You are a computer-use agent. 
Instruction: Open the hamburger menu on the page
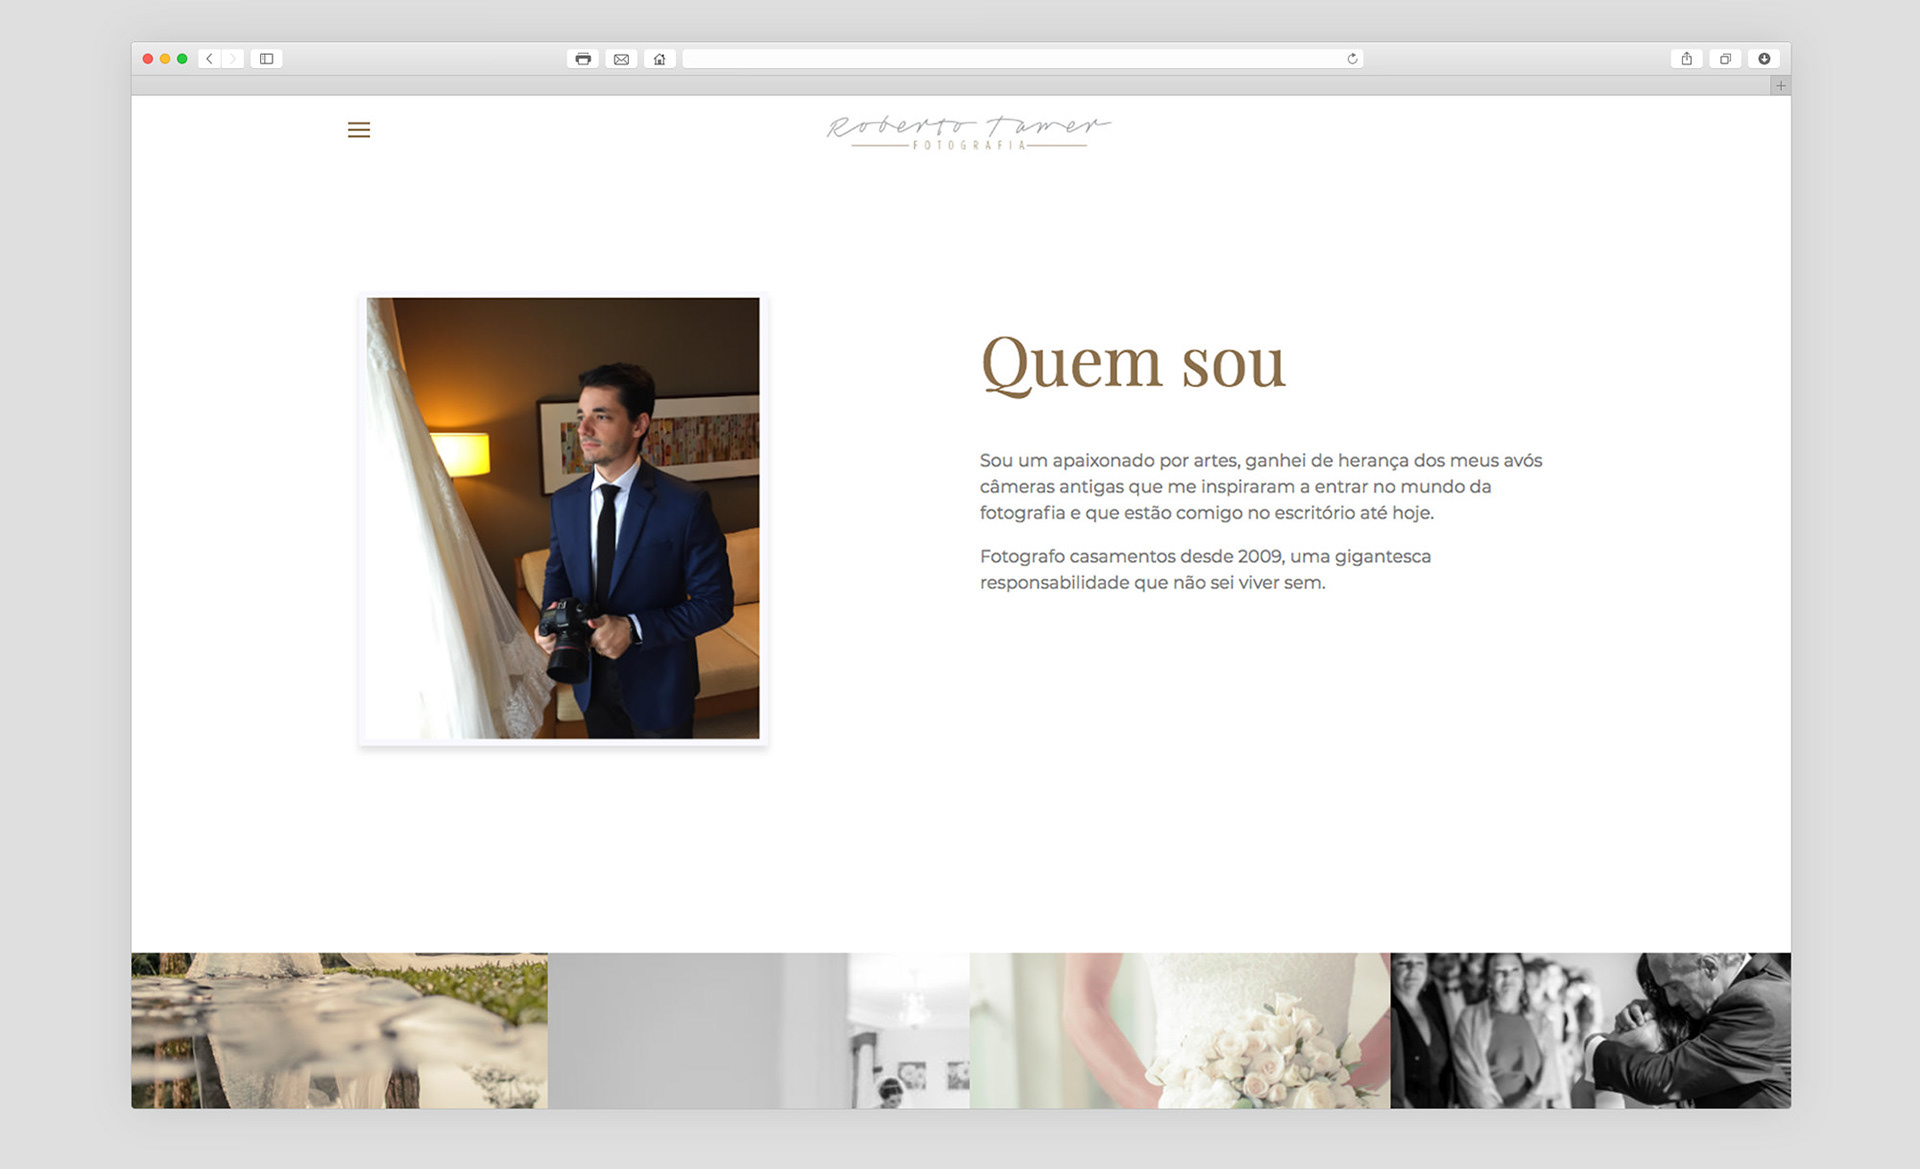point(358,130)
